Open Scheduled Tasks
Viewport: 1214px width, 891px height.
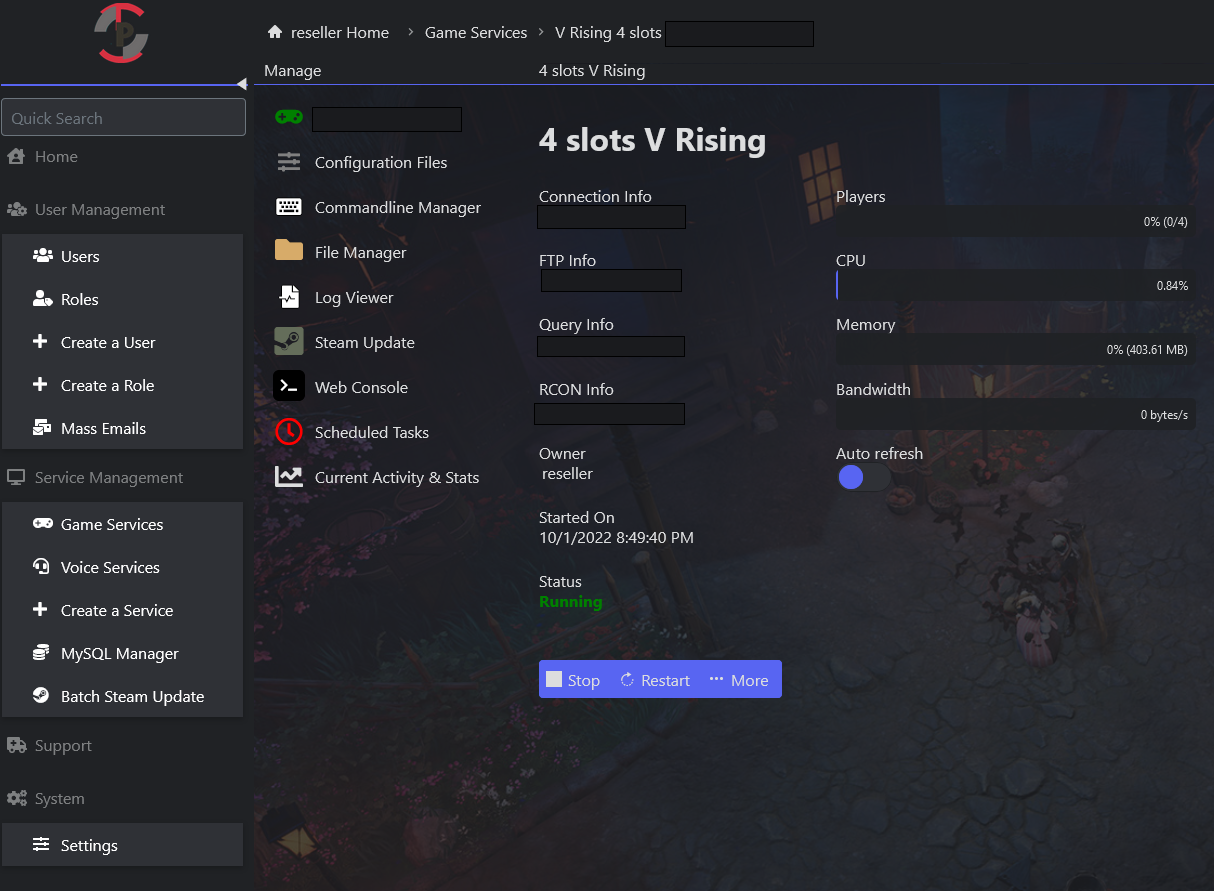pos(372,433)
